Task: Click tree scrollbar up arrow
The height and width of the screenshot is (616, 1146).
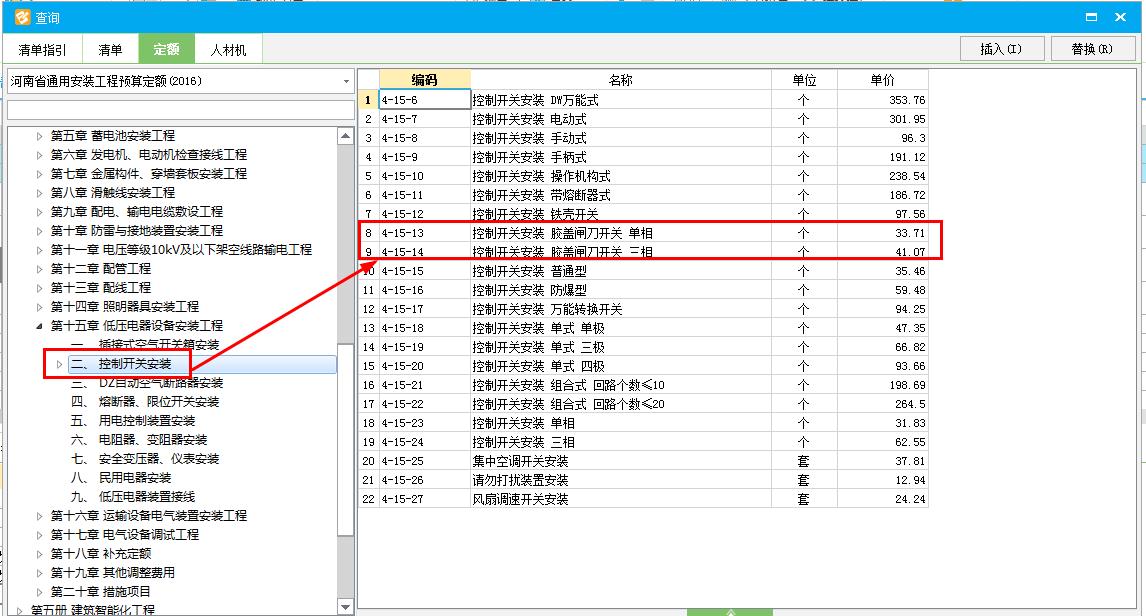Action: 346,136
